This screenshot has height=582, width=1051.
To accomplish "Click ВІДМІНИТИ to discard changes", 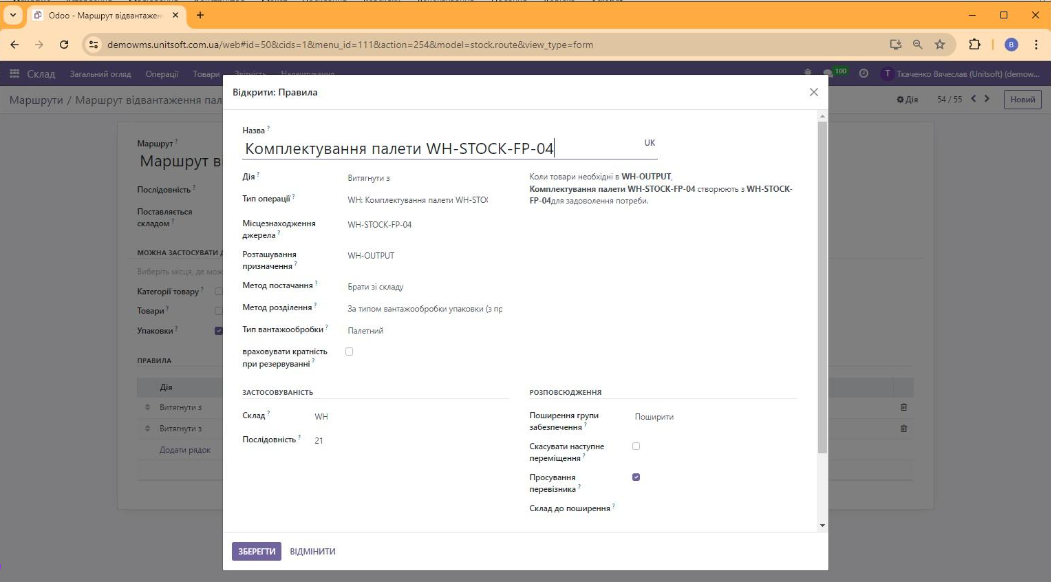I will [312, 551].
